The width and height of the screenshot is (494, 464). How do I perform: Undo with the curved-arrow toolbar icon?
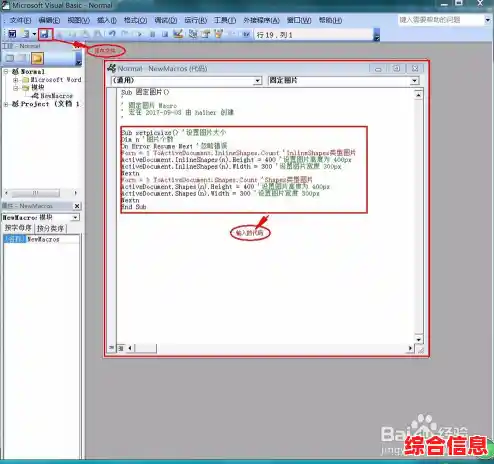[112, 34]
